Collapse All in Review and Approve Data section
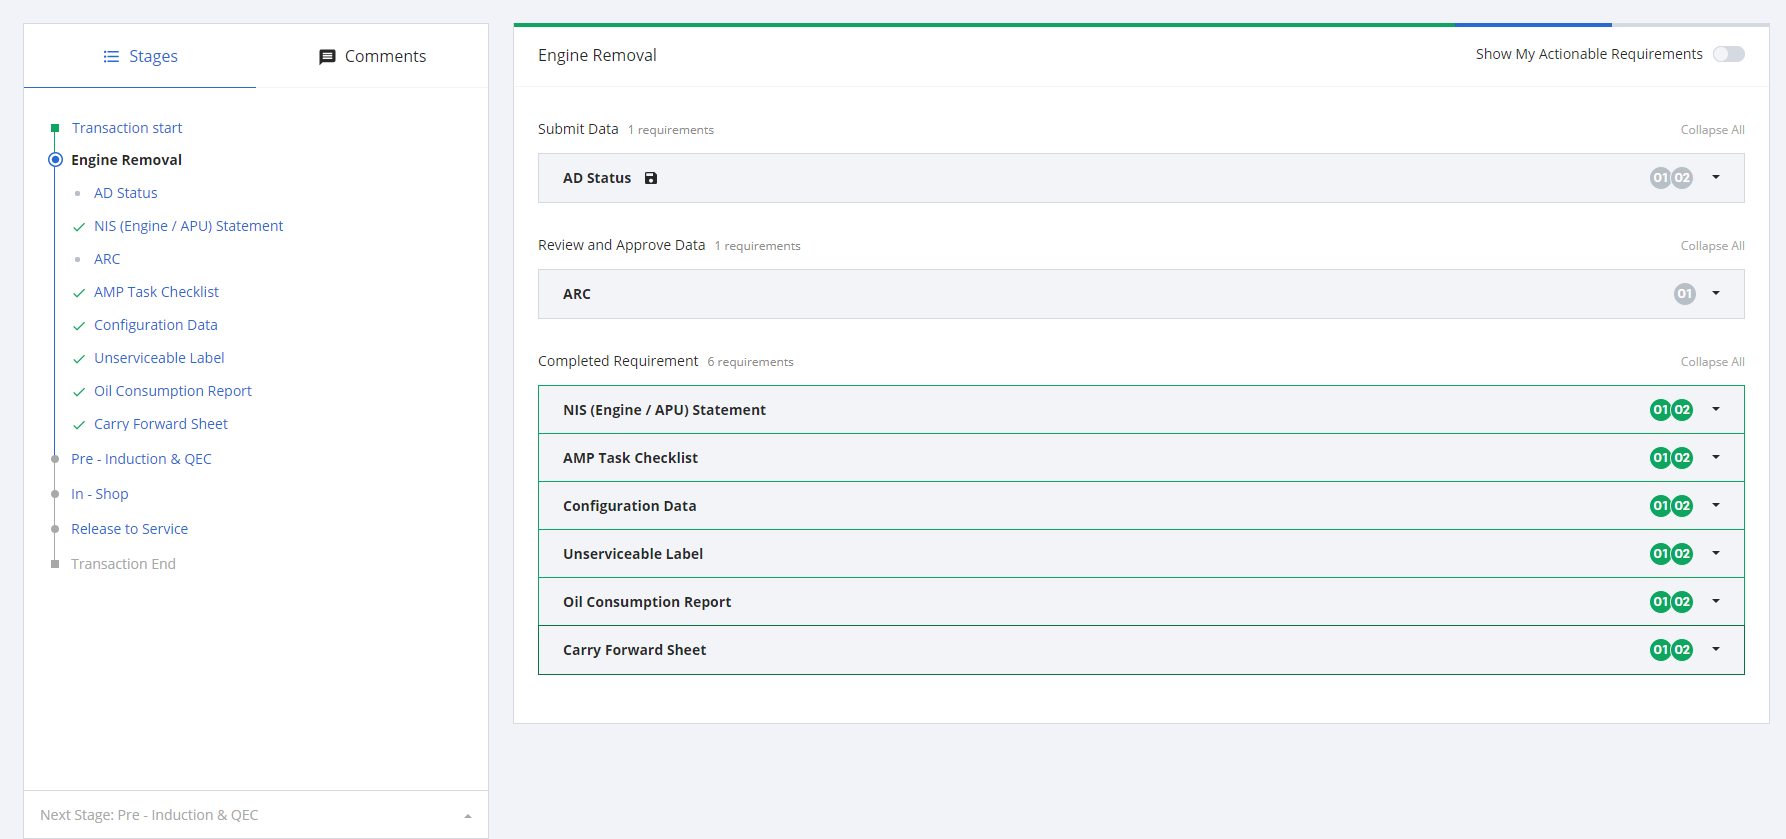The height and width of the screenshot is (839, 1786). (1712, 246)
